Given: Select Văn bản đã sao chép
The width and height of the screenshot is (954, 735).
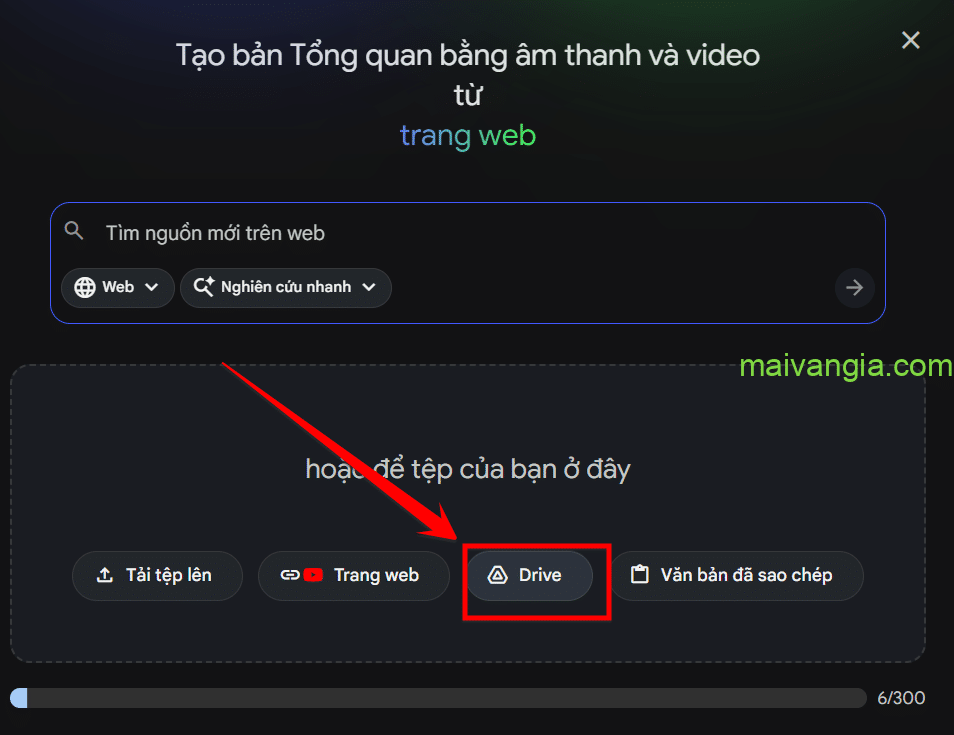Looking at the screenshot, I should click(x=737, y=576).
